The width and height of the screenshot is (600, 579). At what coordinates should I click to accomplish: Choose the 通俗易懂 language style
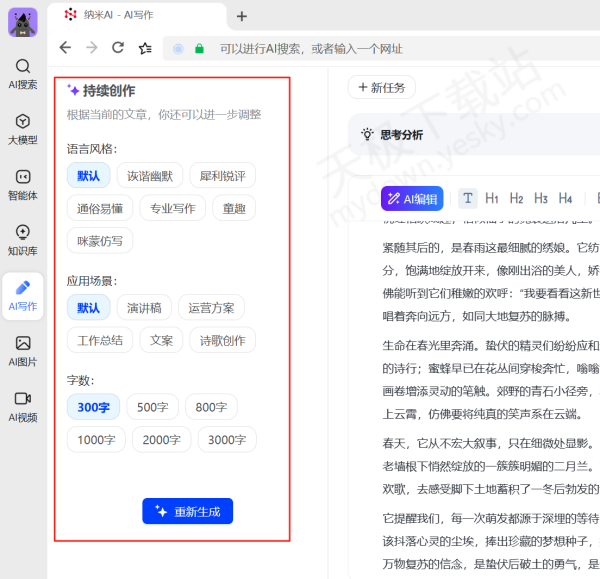[100, 208]
